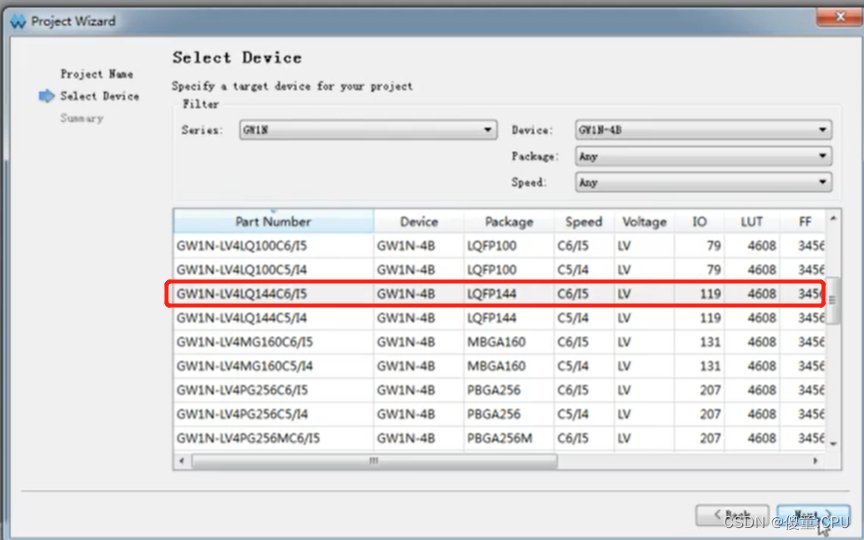Viewport: 864px width, 540px height.
Task: Select part GW1N-LV4LQ144C5/I4
Action: [x=499, y=318]
